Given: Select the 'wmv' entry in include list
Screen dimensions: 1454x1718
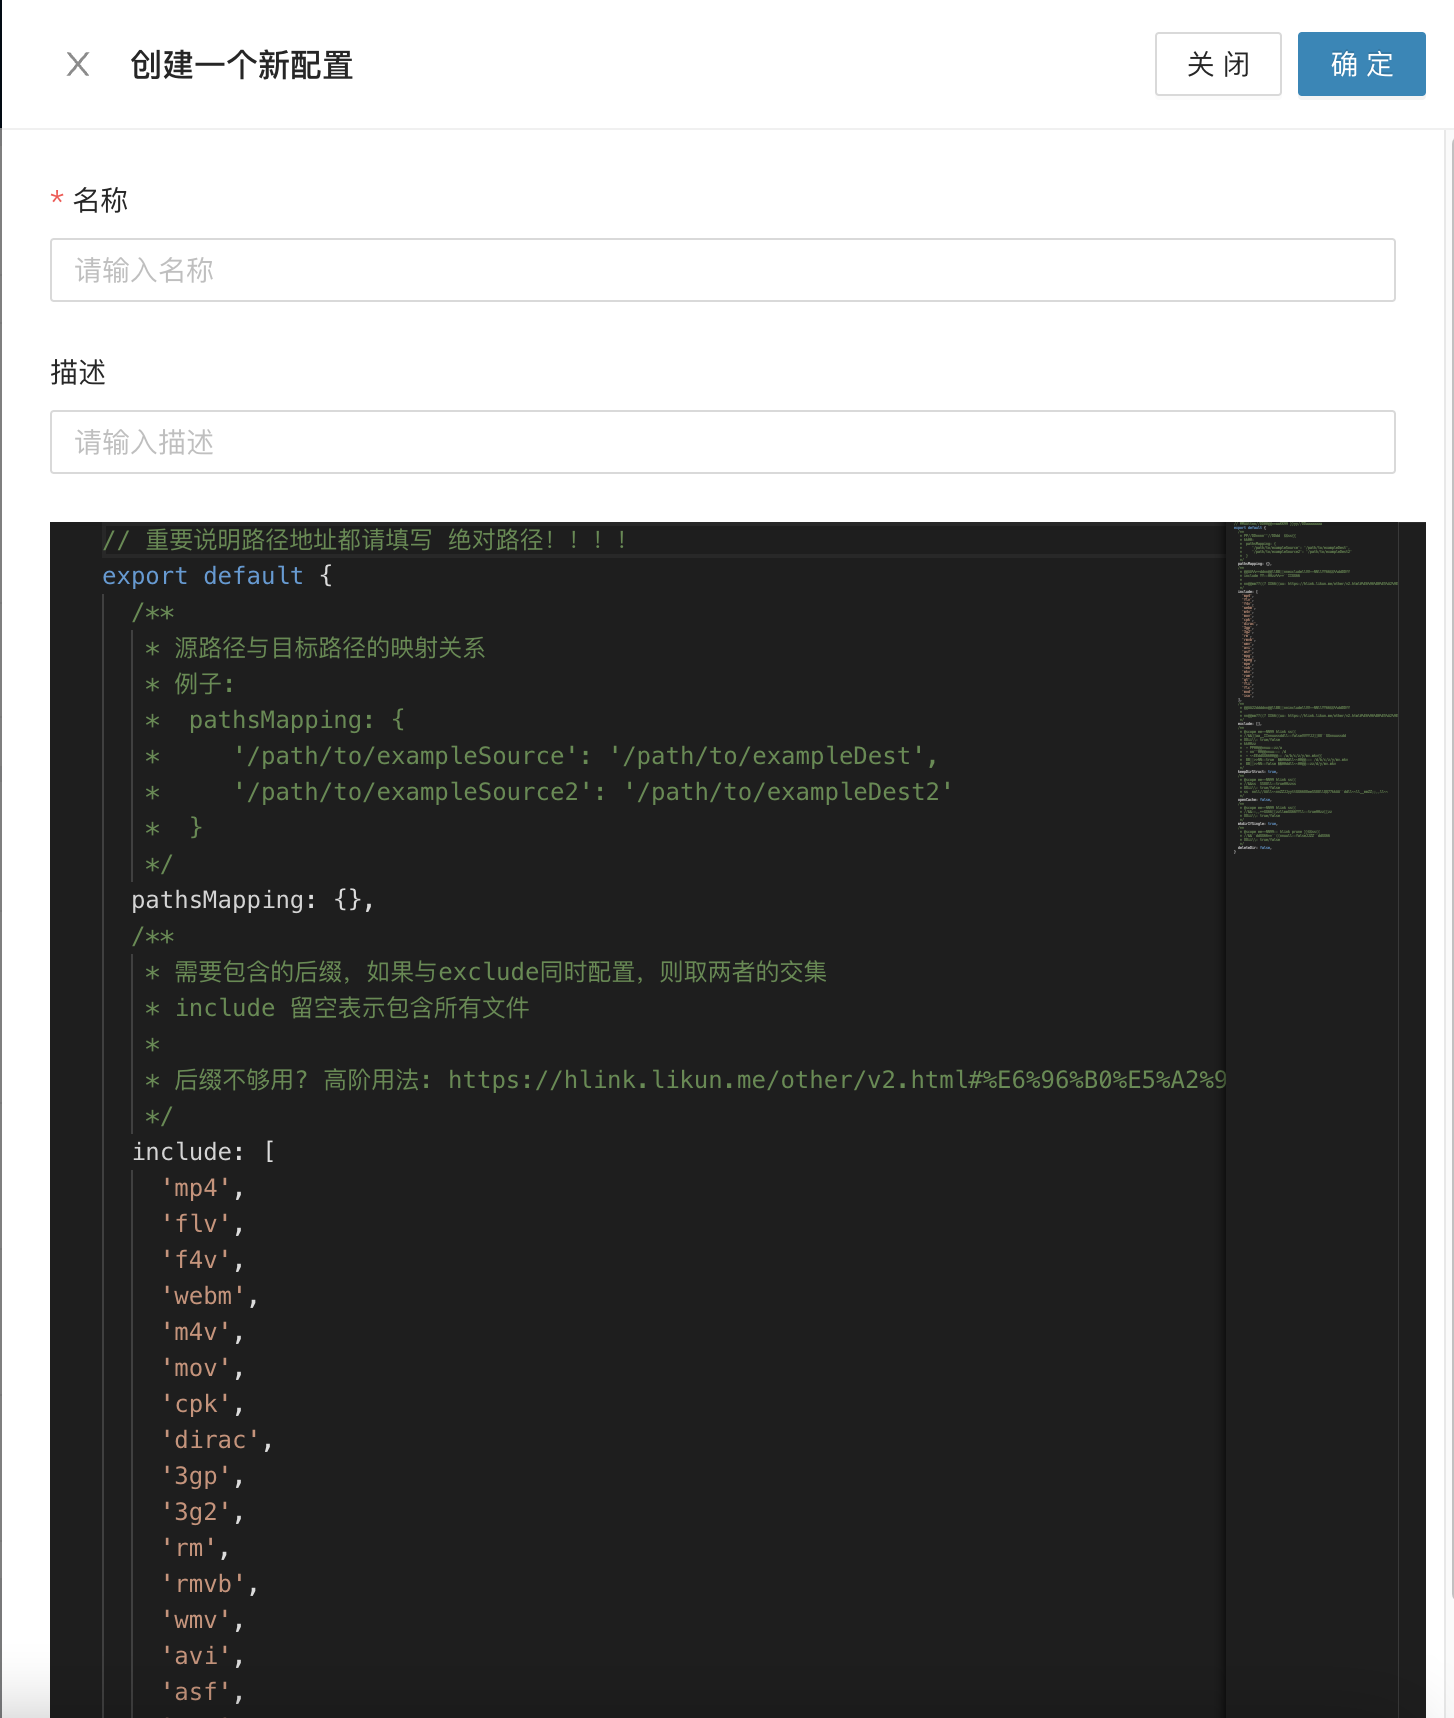Looking at the screenshot, I should [203, 1620].
